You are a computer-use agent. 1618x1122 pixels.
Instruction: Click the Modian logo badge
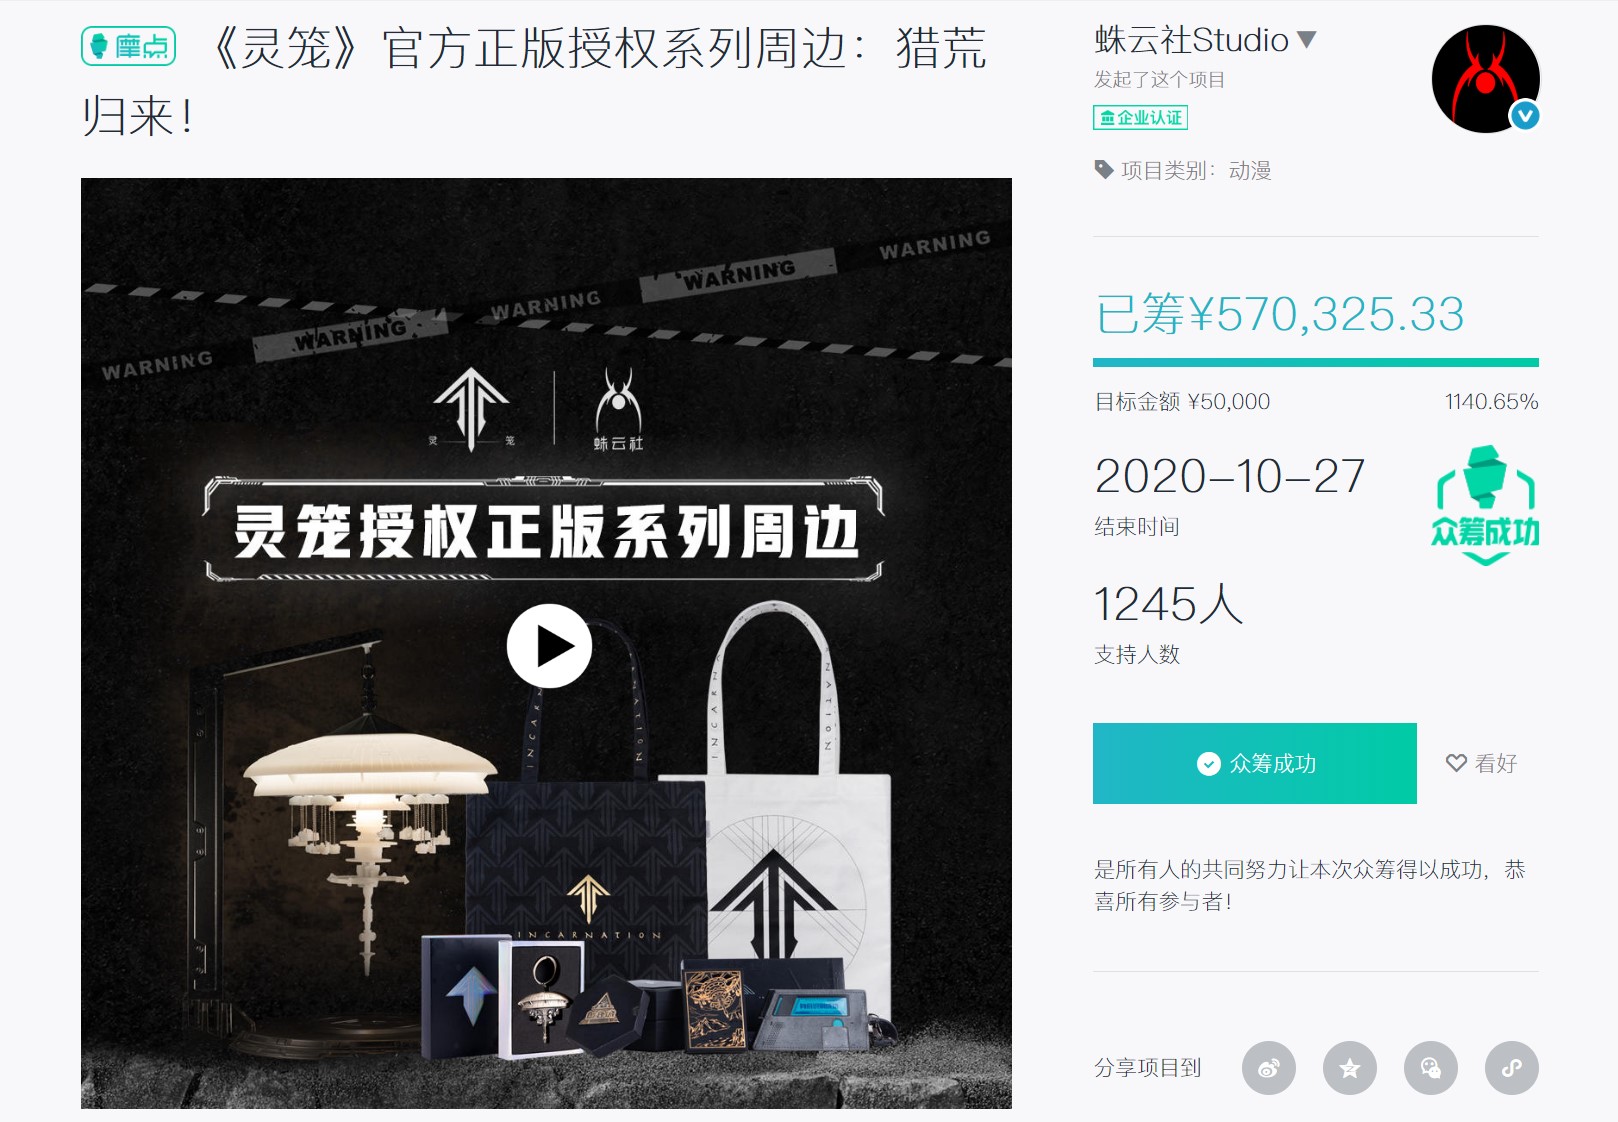click(129, 46)
